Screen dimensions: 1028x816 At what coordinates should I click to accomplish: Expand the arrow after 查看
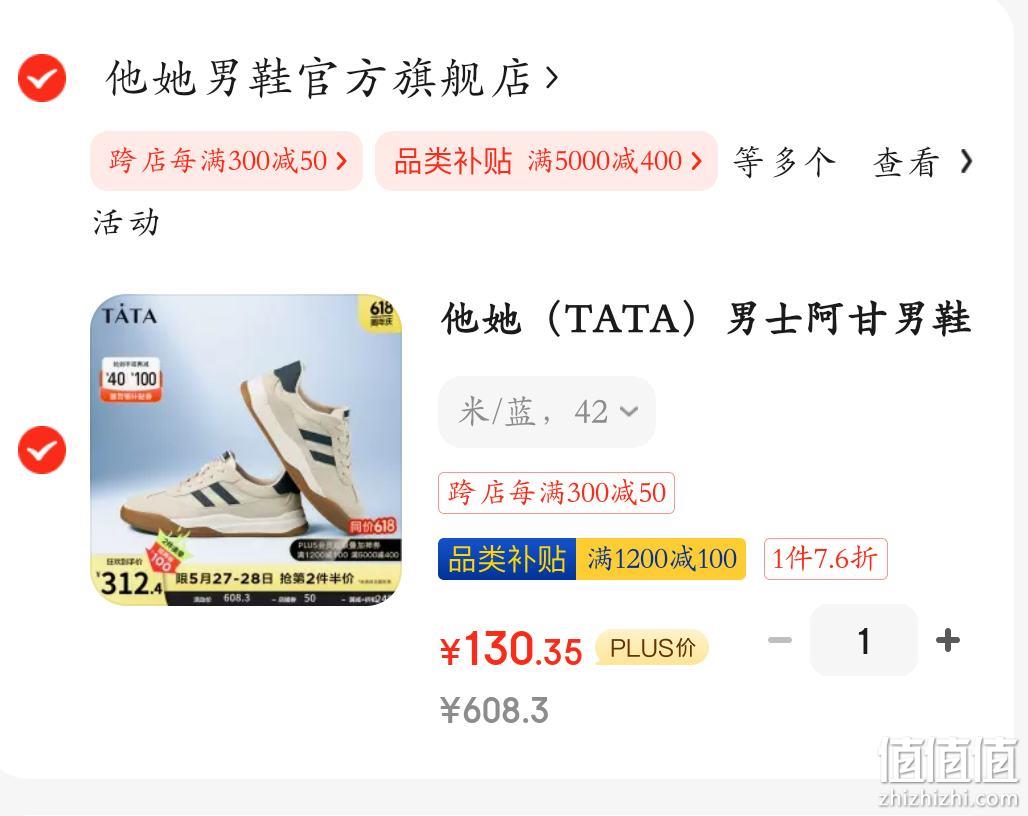coord(966,161)
